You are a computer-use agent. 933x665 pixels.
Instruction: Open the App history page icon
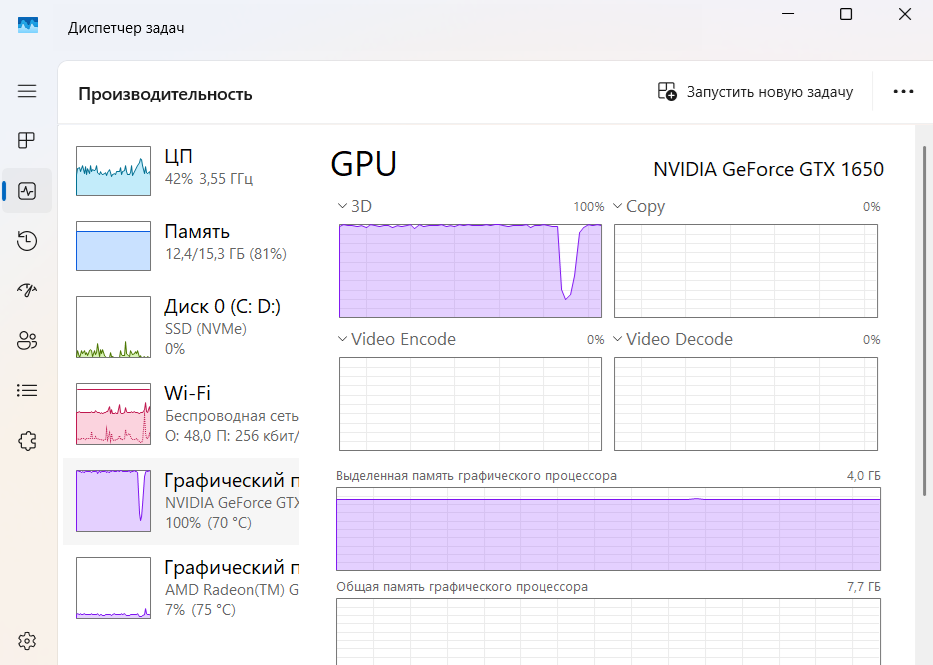pyautogui.click(x=27, y=241)
